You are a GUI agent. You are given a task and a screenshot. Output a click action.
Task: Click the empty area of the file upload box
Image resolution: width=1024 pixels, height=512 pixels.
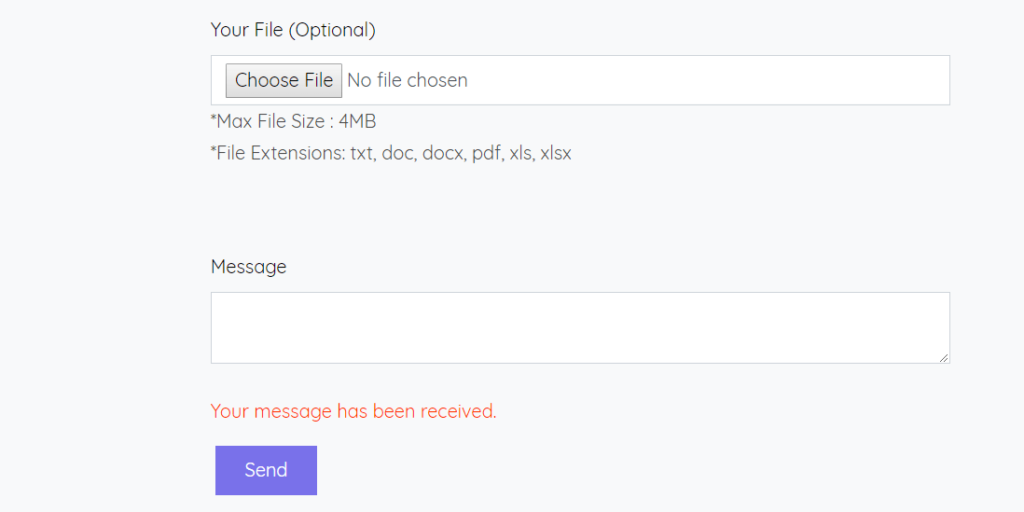709,80
